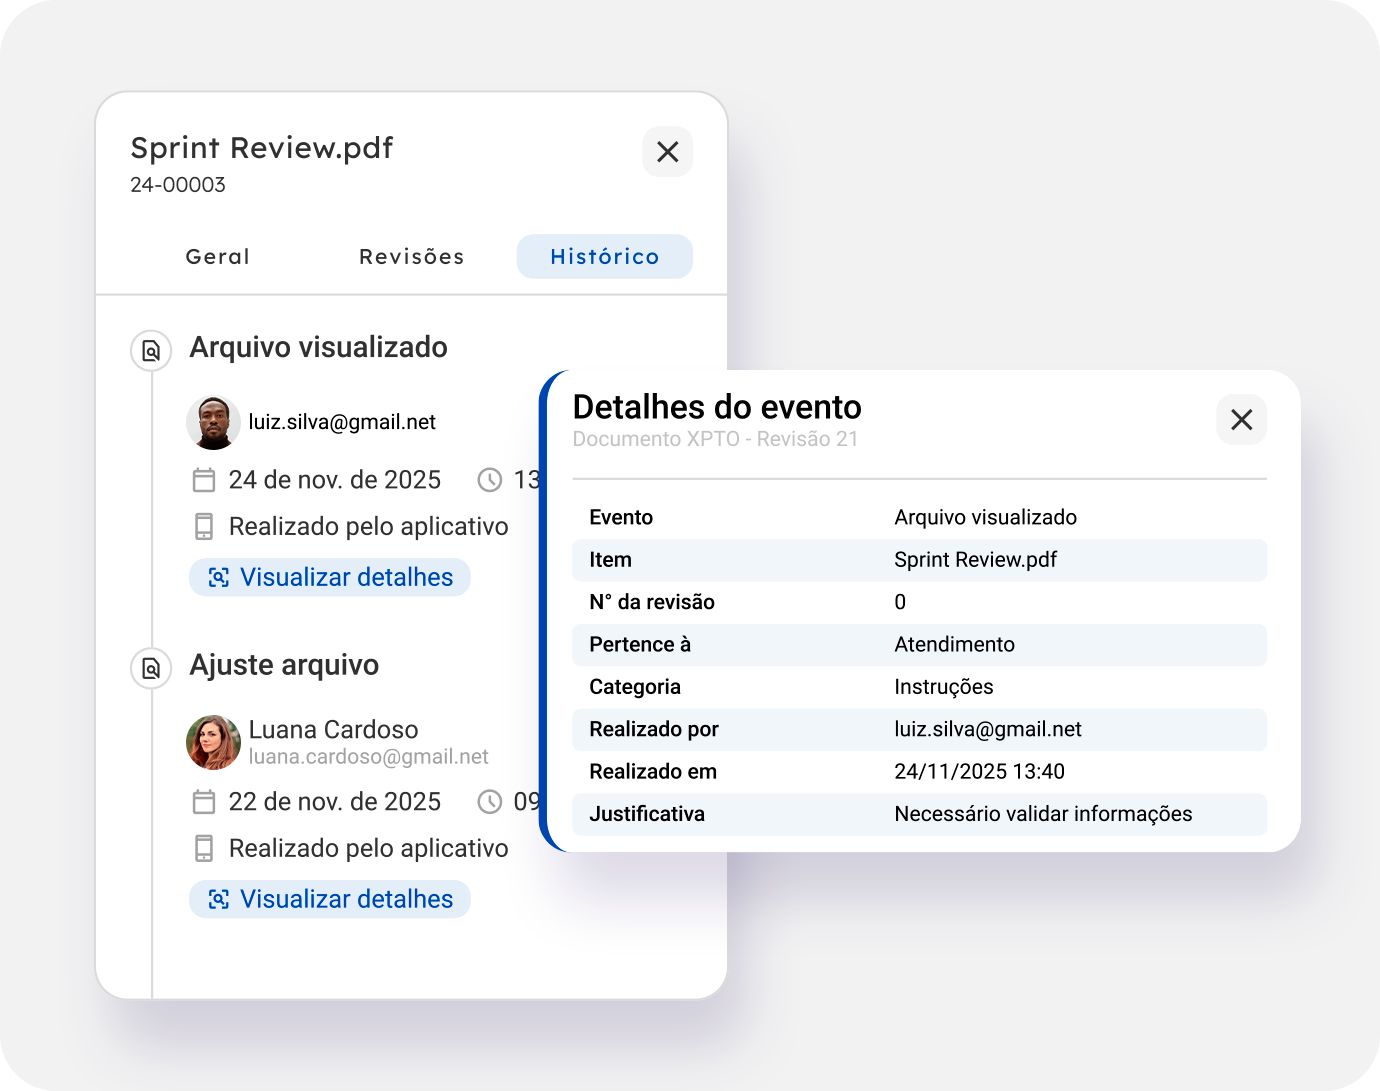The image size is (1380, 1091).
Task: Click the Arquivo visualizado timeline icon
Action: pos(151,351)
